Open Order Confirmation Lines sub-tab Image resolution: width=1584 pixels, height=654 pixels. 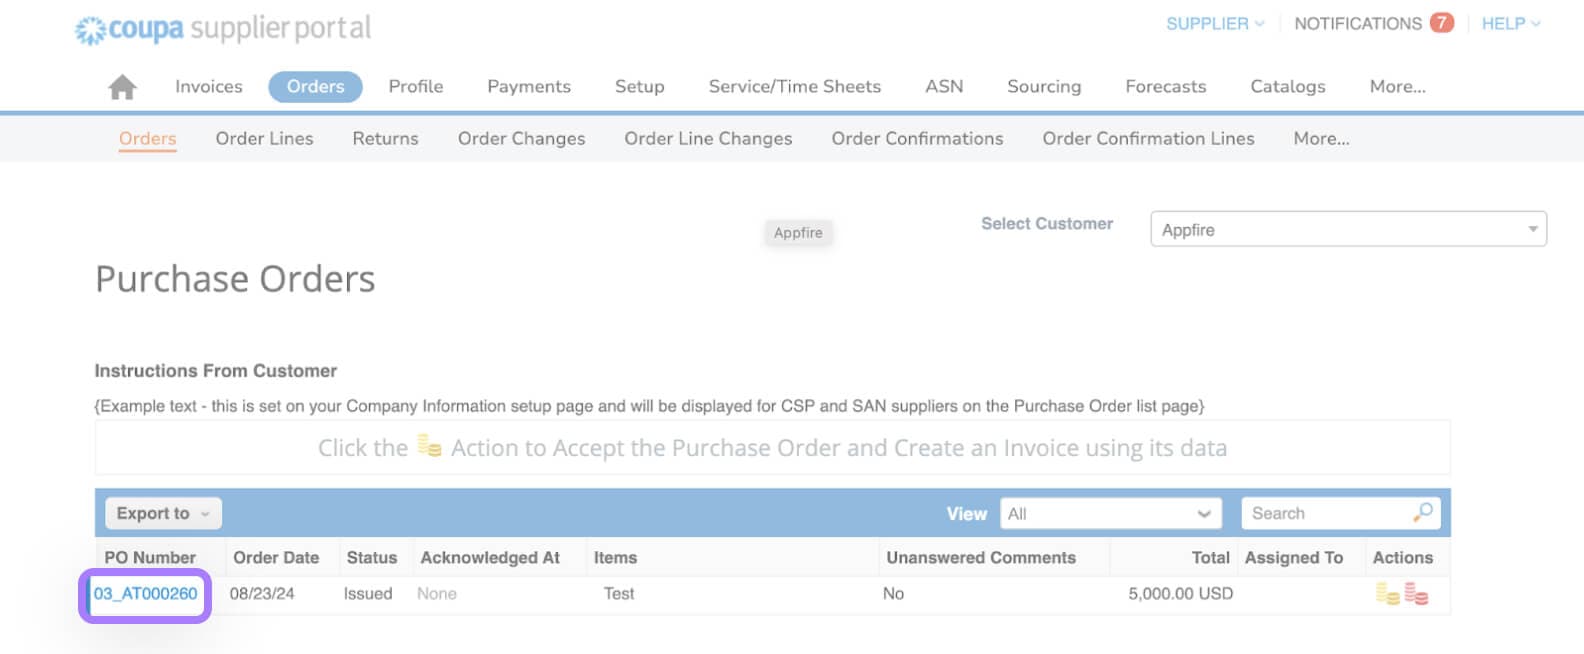click(1148, 139)
